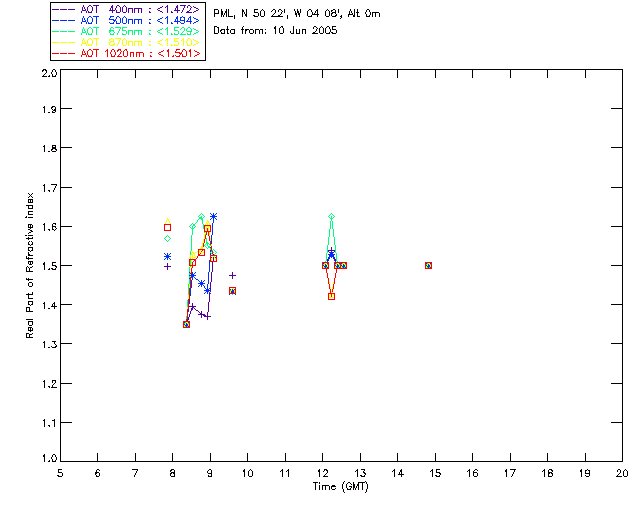Click the blue dashed line sample in legend
Viewport: 640px width, 512px height.
point(64,20)
